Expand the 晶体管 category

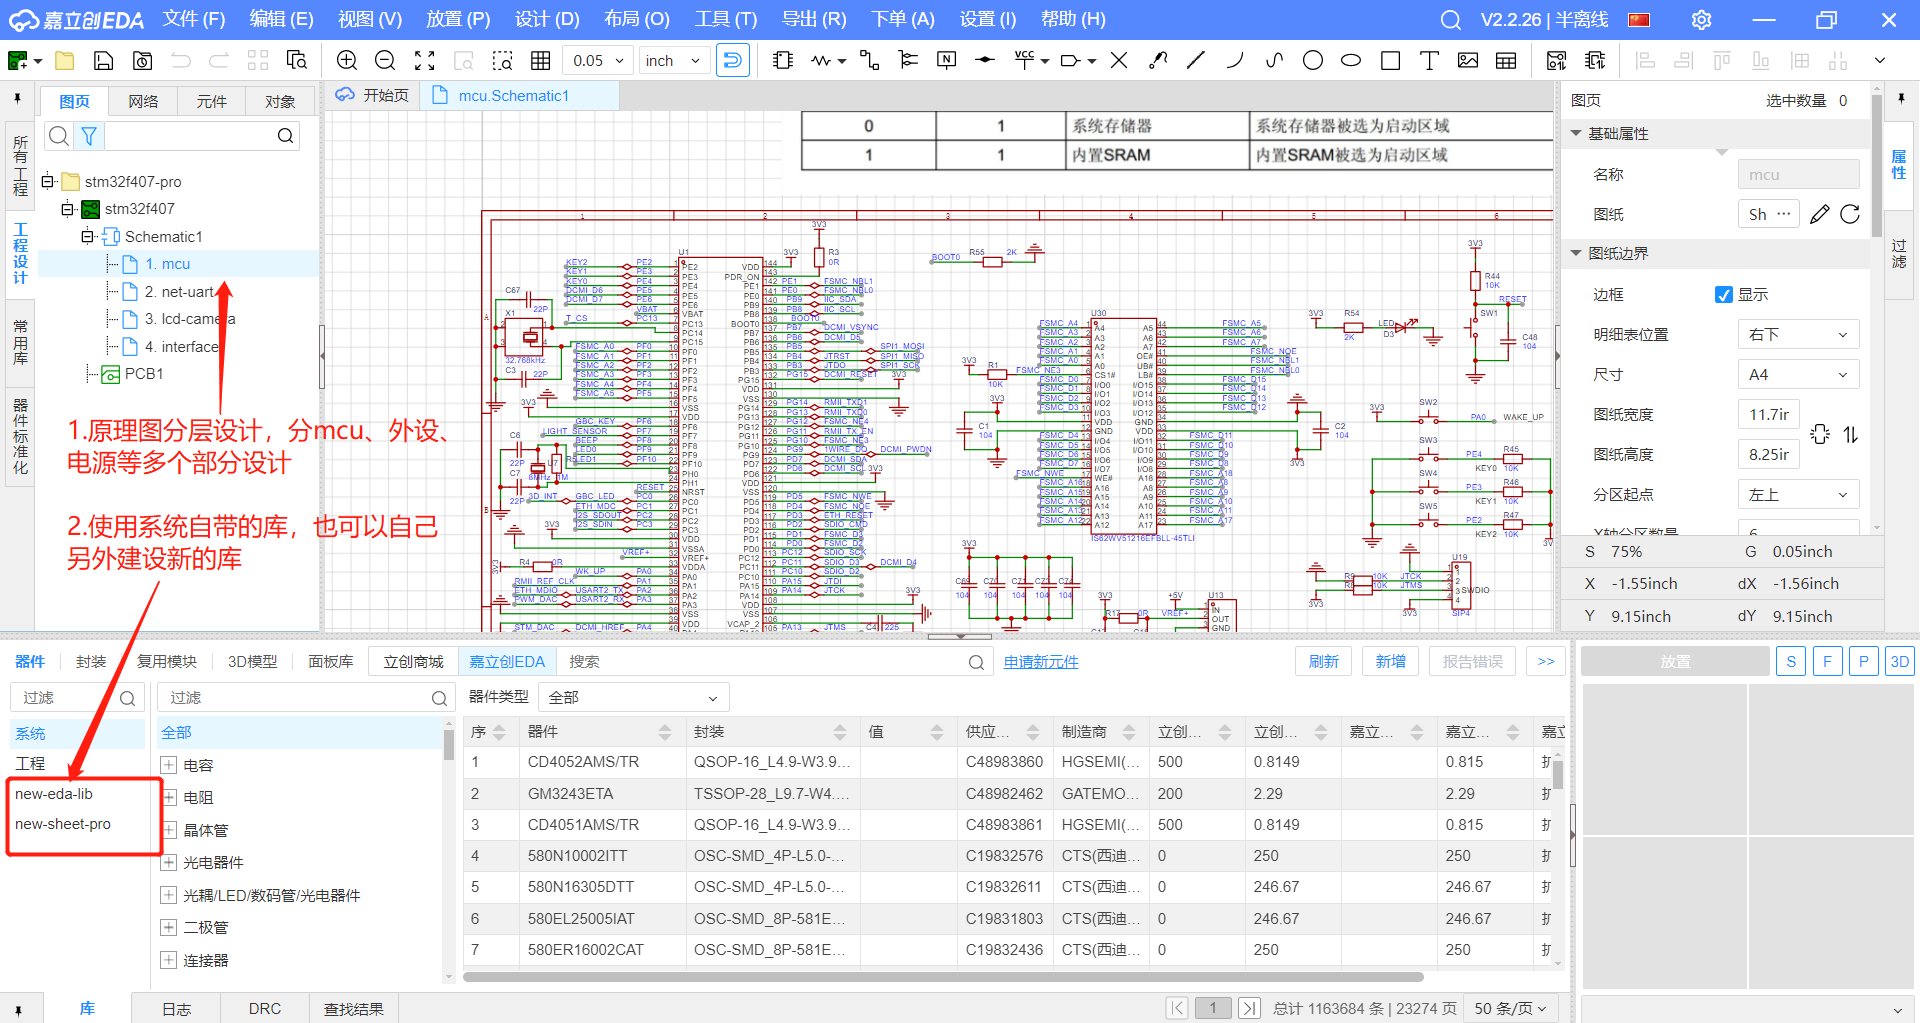[169, 830]
